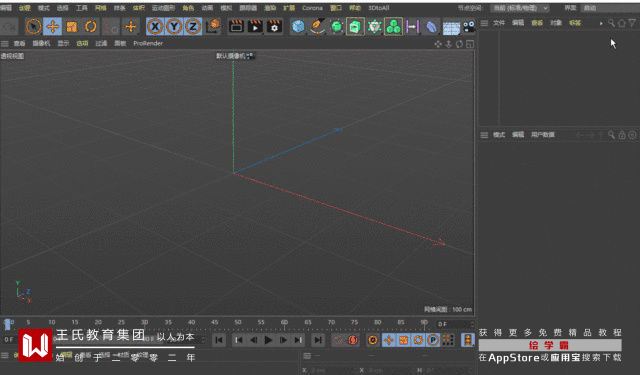Click frame 60 on timeline ruler
The image size is (640, 375).
pos(284,323)
